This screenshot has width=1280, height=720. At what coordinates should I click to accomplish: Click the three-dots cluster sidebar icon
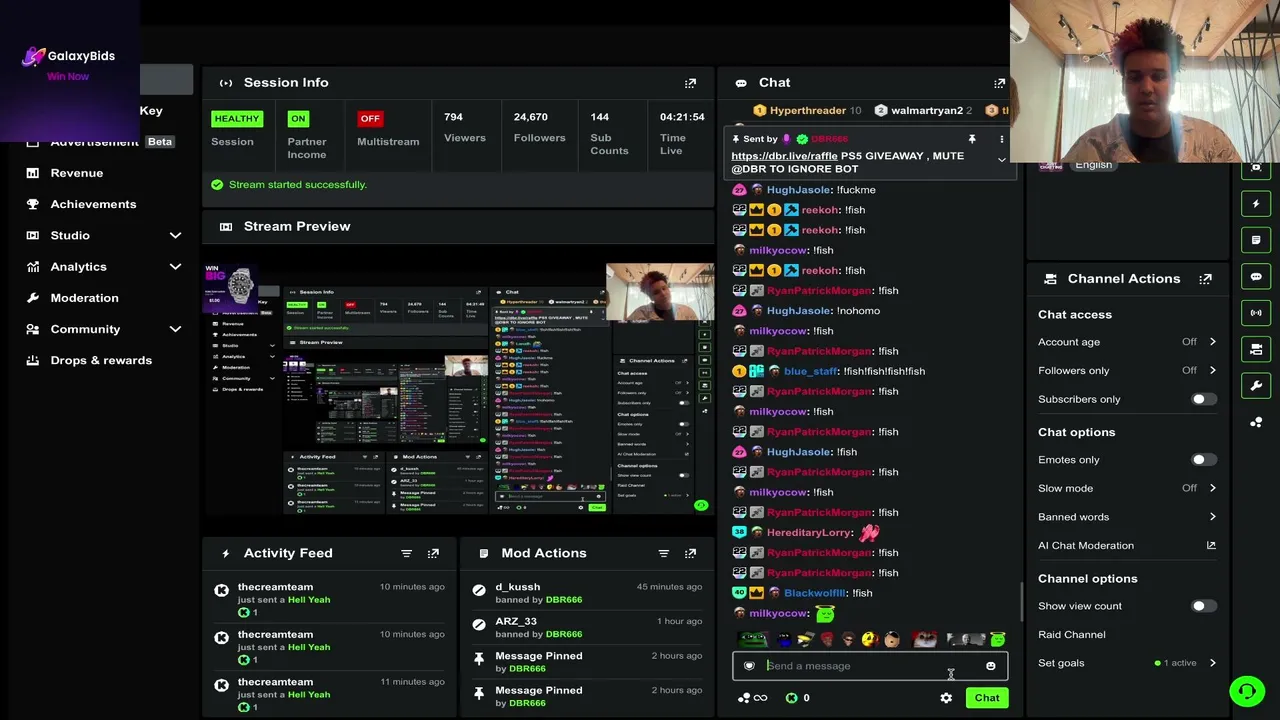tap(1256, 422)
